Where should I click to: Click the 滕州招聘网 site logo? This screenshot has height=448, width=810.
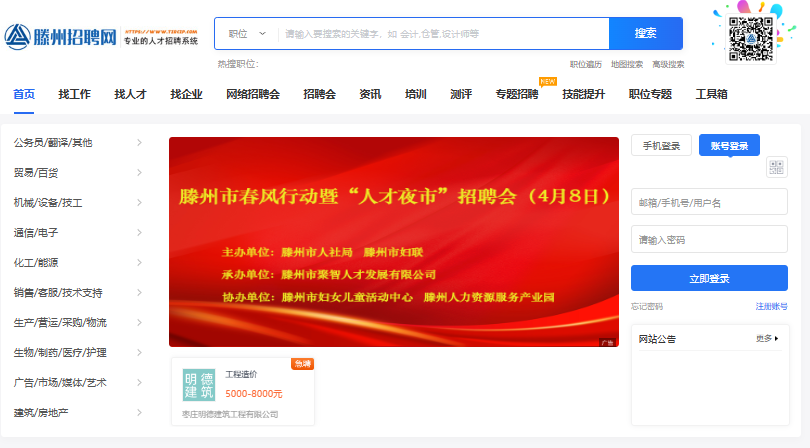click(x=62, y=37)
